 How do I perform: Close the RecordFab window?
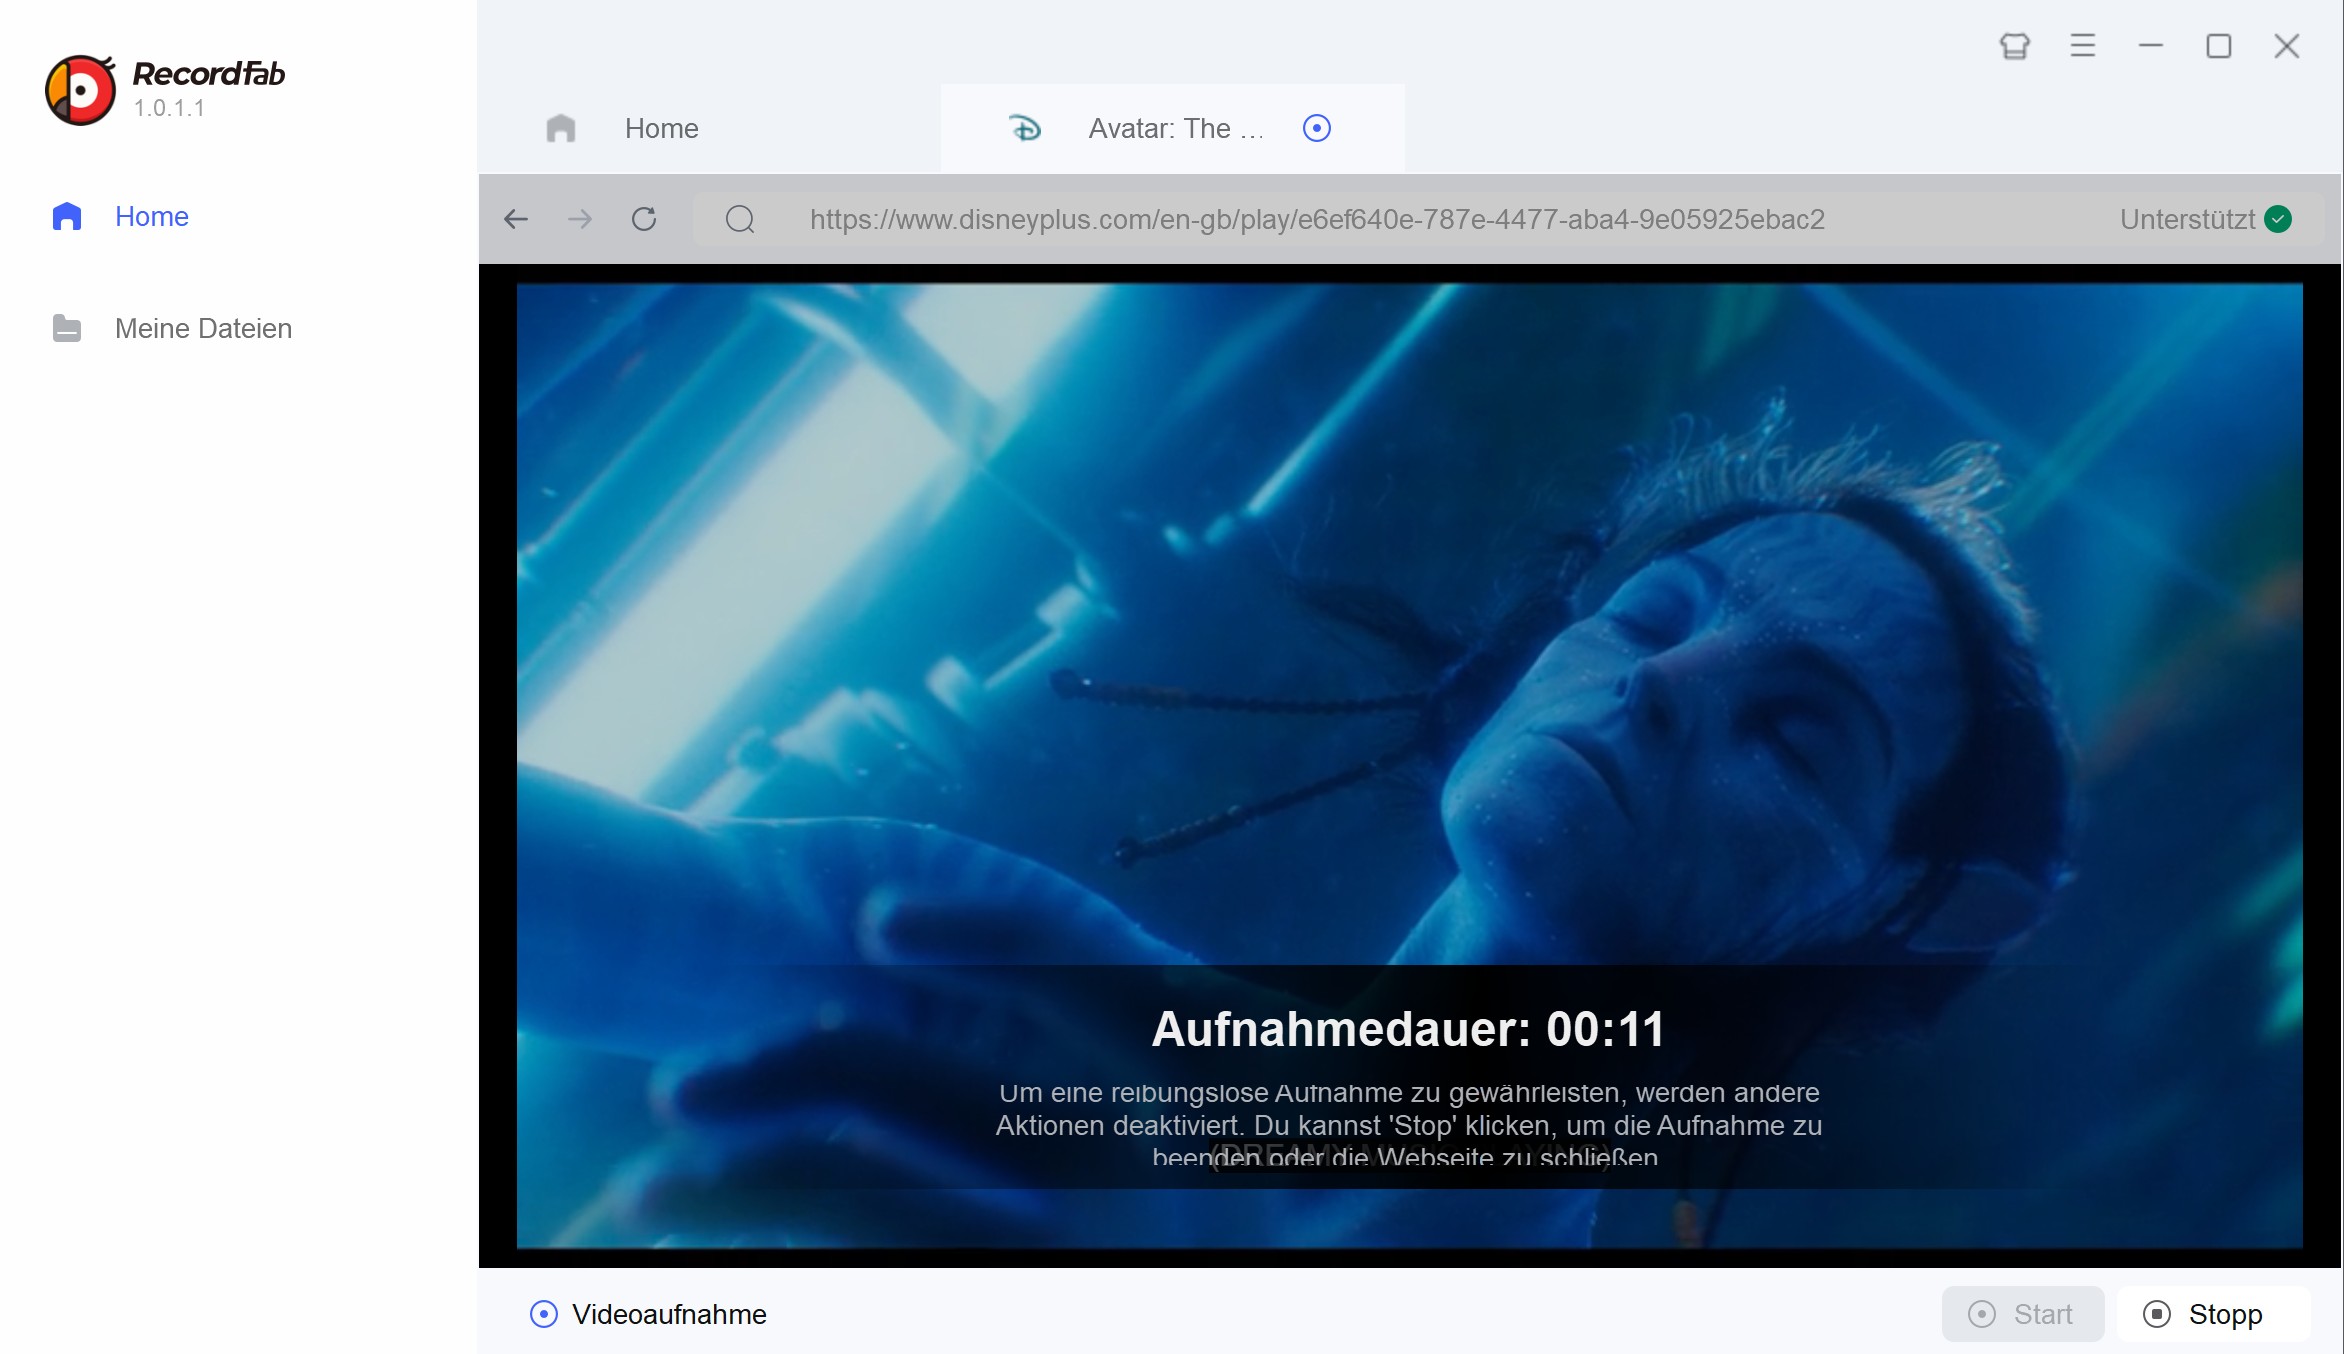coord(2286,46)
